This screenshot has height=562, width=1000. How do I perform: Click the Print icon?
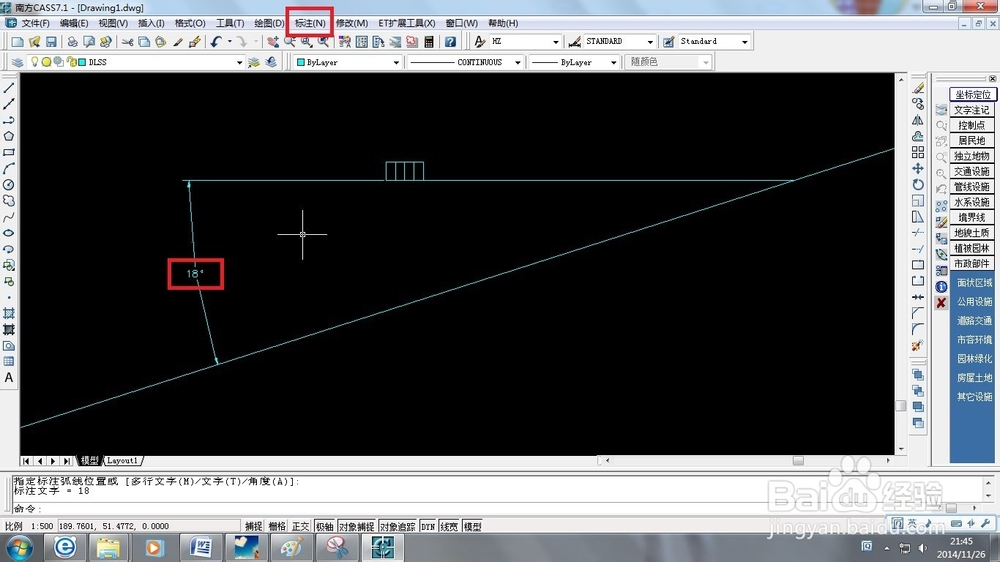pos(72,42)
